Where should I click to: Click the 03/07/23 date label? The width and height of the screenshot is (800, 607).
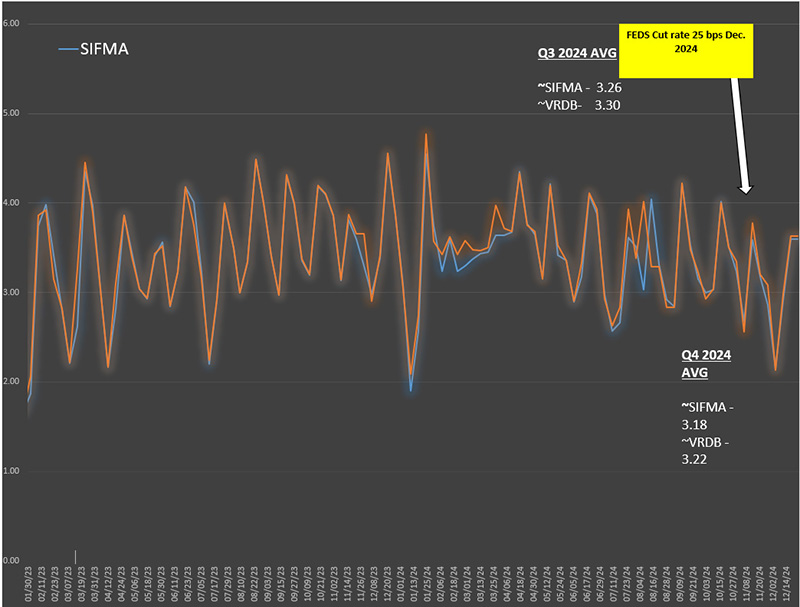pyautogui.click(x=68, y=584)
